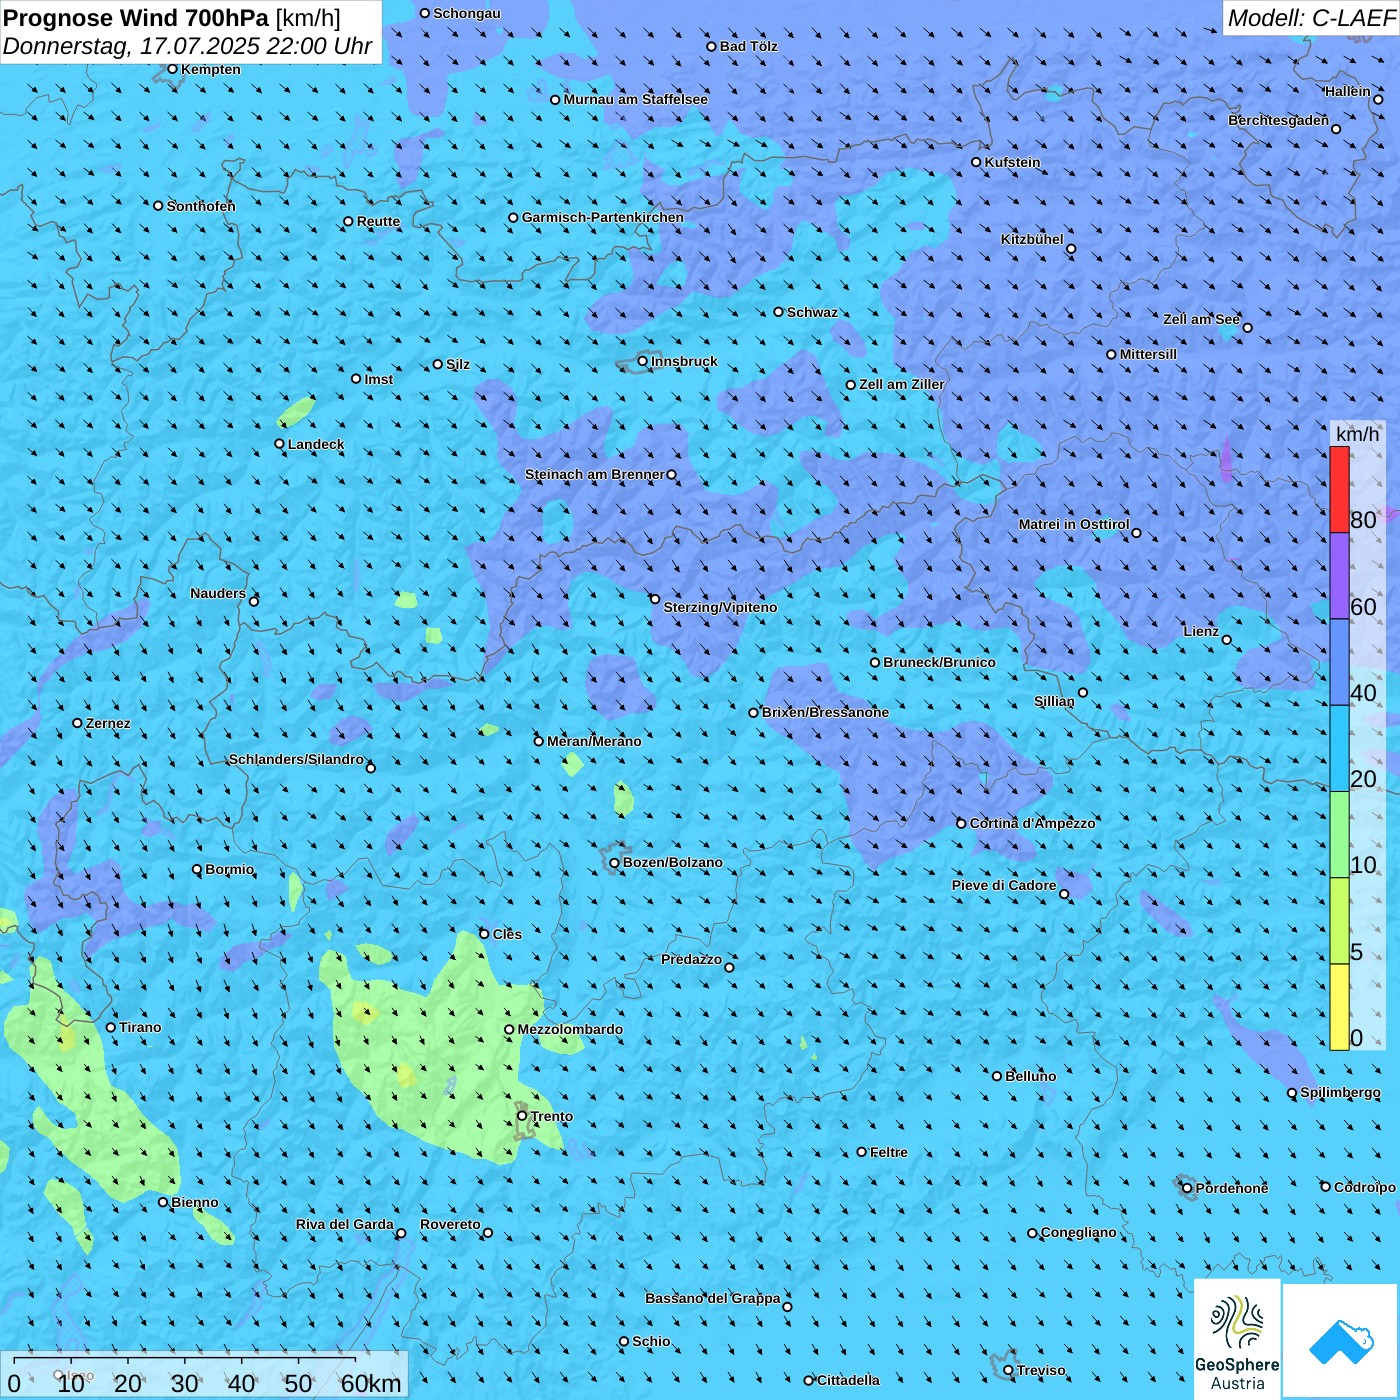Click the Reutte label
This screenshot has height=1400, width=1400.
pos(378,221)
